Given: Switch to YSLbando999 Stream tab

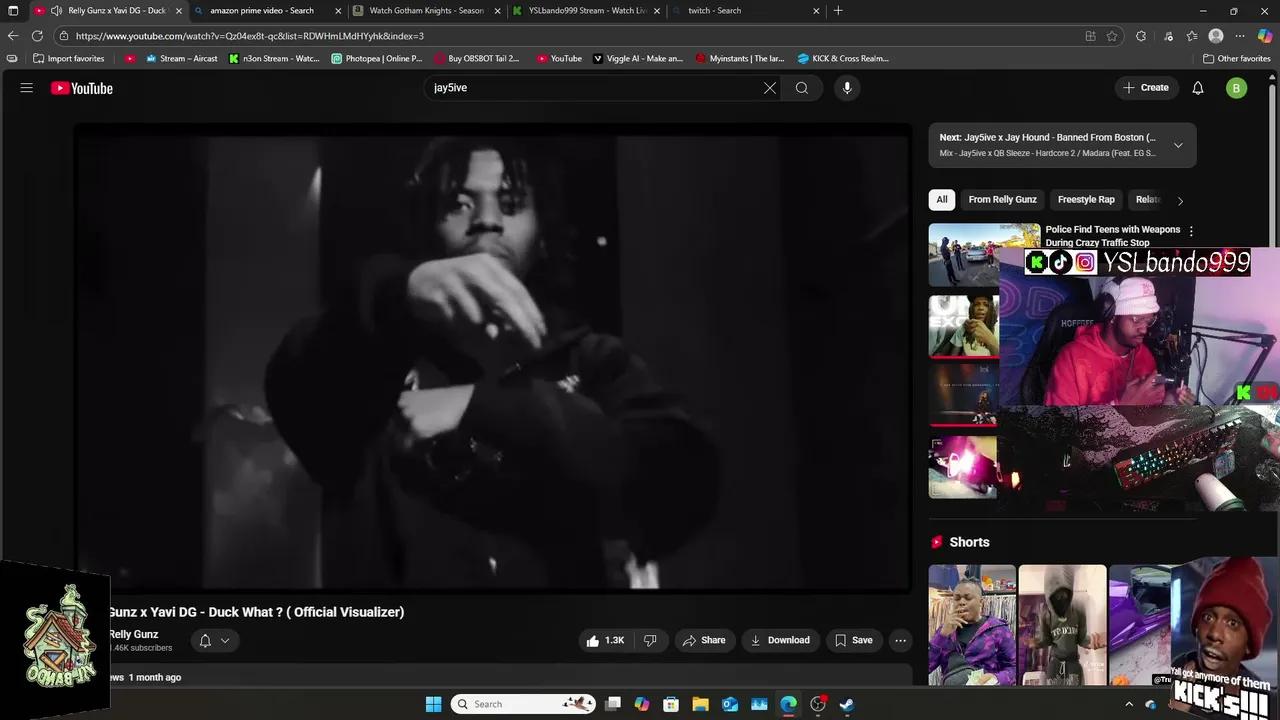Looking at the screenshot, I should point(588,11).
